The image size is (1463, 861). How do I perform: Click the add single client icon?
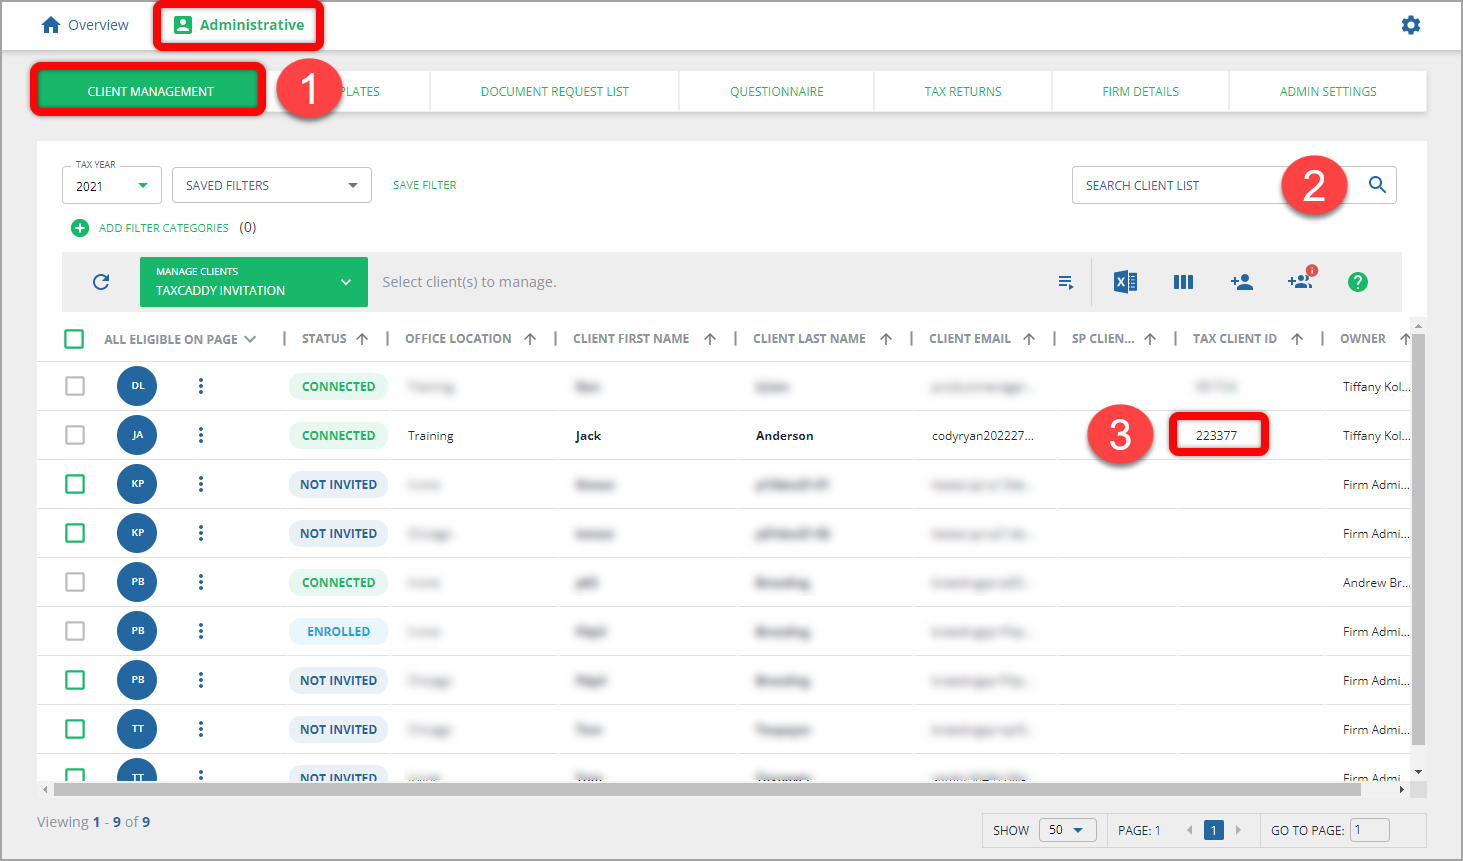1241,282
